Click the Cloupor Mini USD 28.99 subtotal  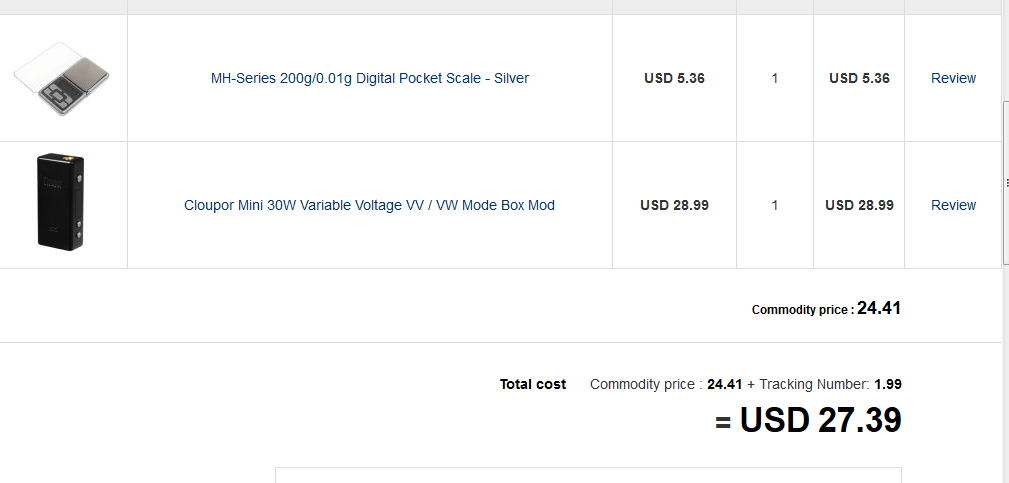859,205
